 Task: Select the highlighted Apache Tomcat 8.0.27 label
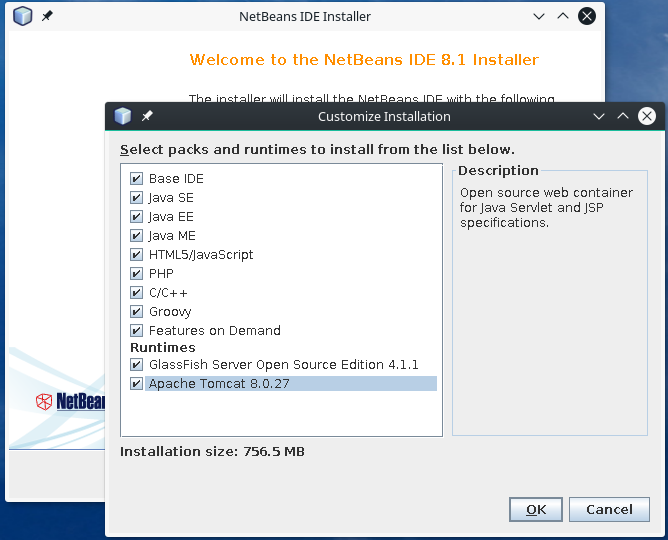click(x=219, y=384)
